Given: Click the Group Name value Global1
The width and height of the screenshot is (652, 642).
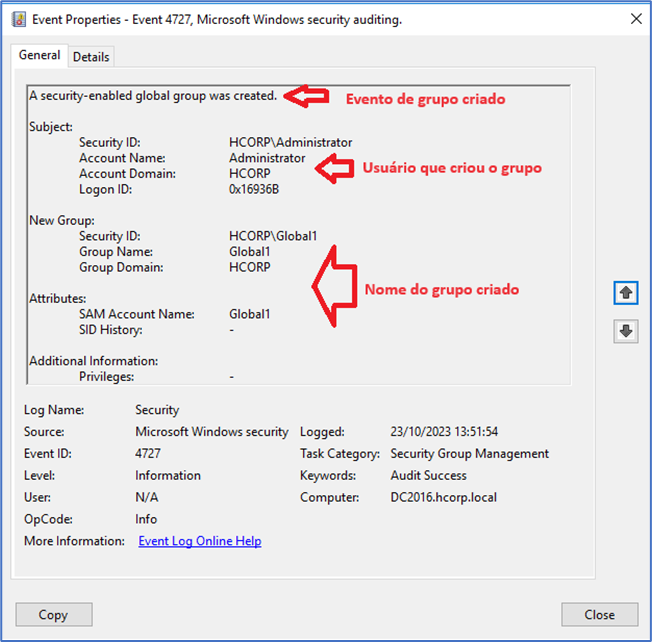Looking at the screenshot, I should coord(250,252).
